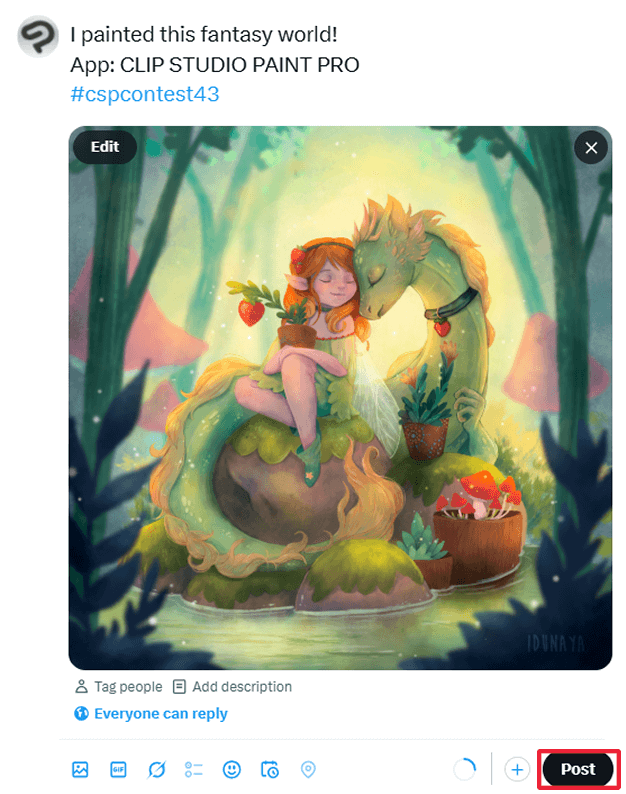Click the Grok enhance icon
Screen dimensions: 626x794
tap(156, 769)
